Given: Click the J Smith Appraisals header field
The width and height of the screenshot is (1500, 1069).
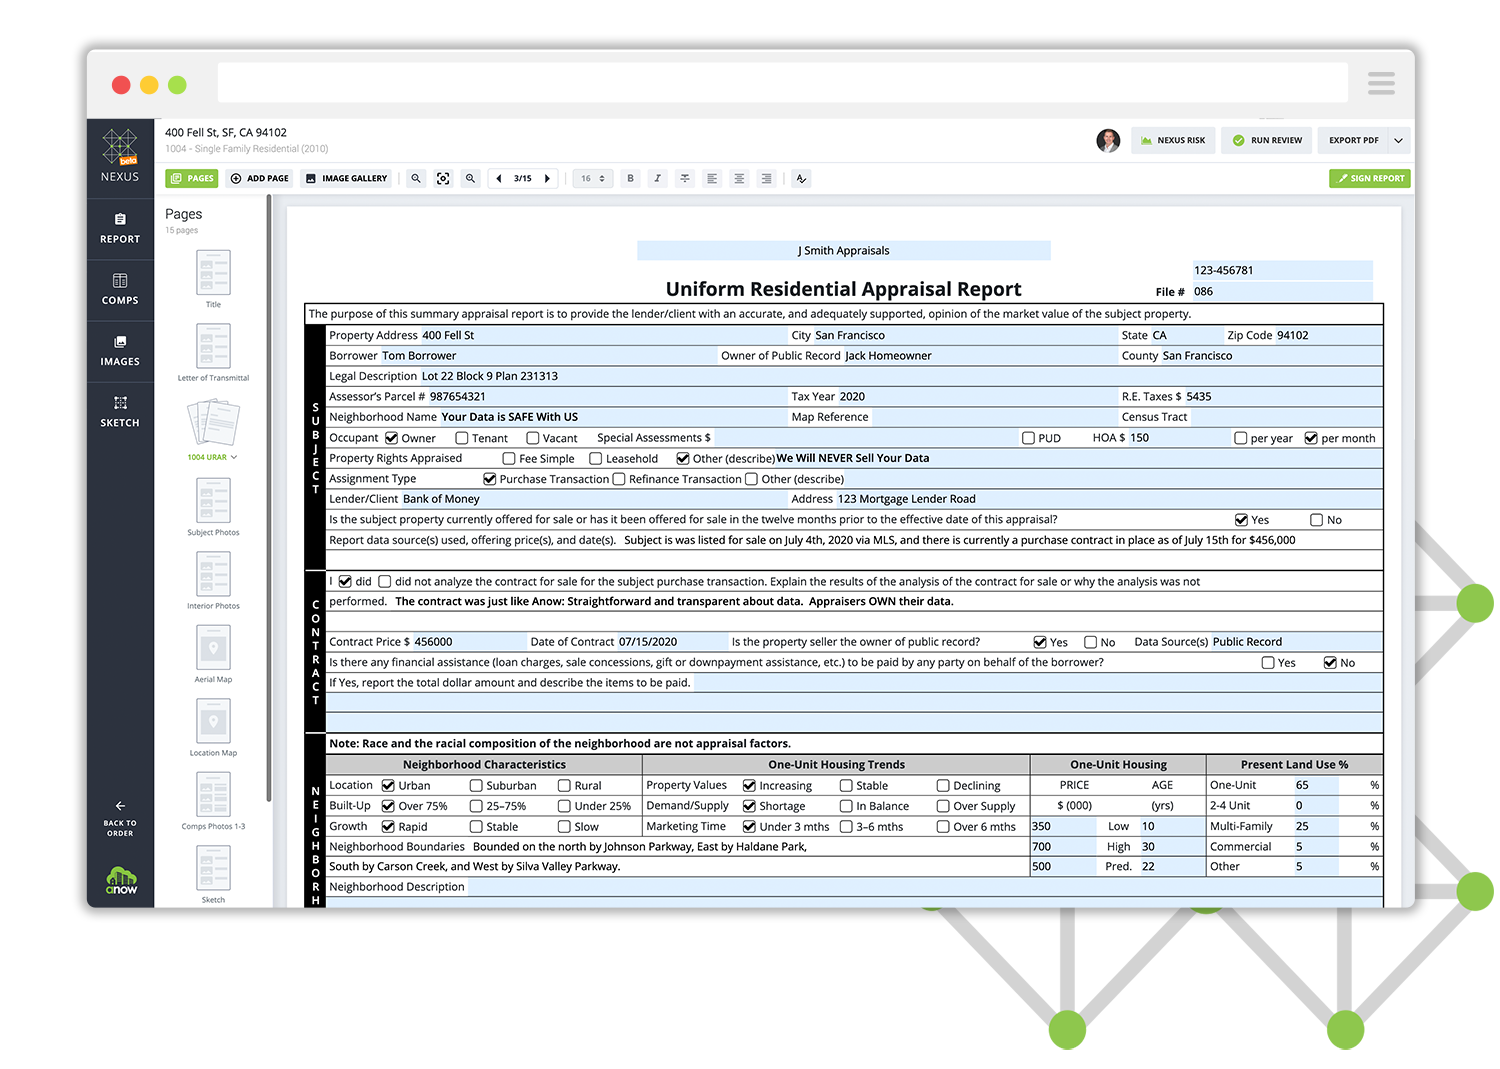Looking at the screenshot, I should point(844,251).
